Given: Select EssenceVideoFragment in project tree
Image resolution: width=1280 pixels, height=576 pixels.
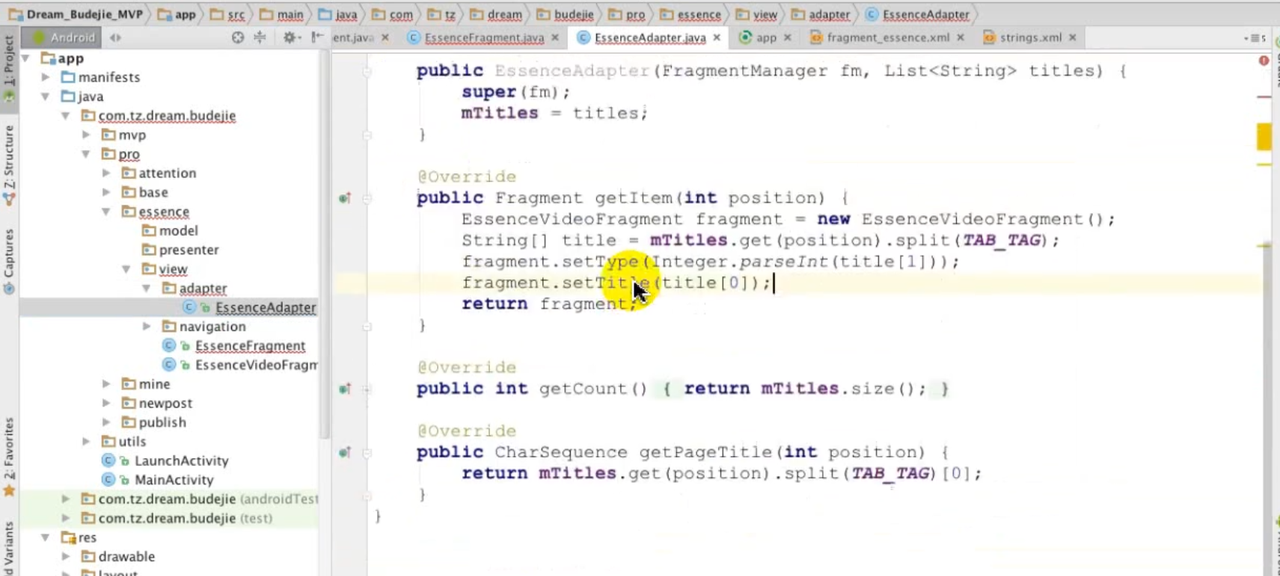Looking at the screenshot, I should (x=256, y=365).
